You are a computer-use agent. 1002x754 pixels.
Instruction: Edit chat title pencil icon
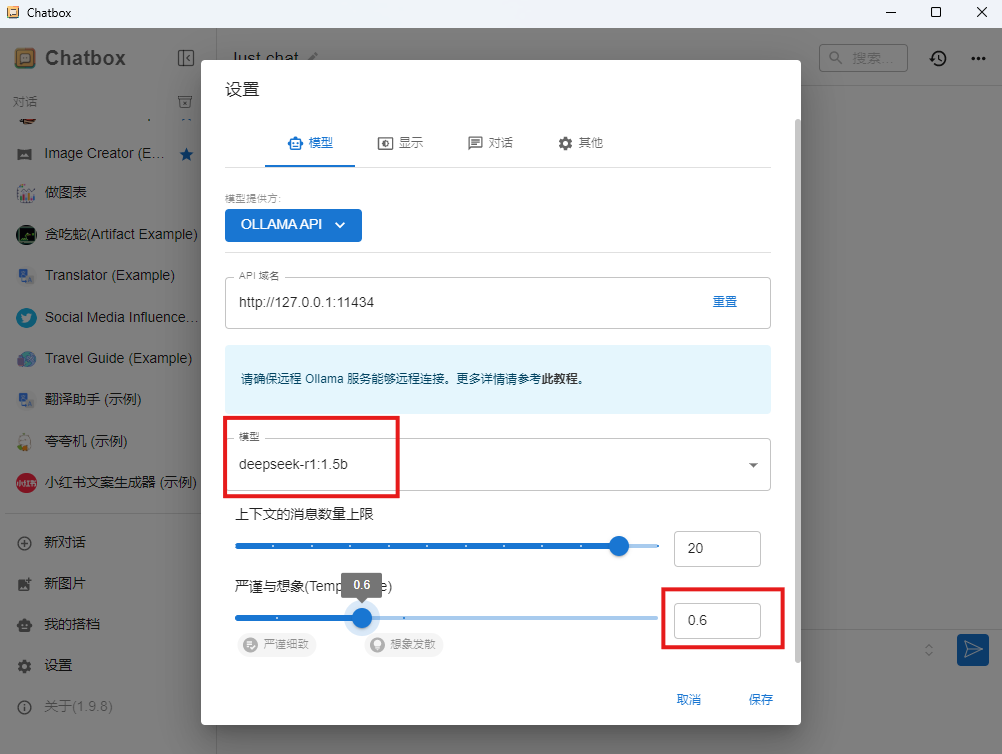(x=312, y=56)
